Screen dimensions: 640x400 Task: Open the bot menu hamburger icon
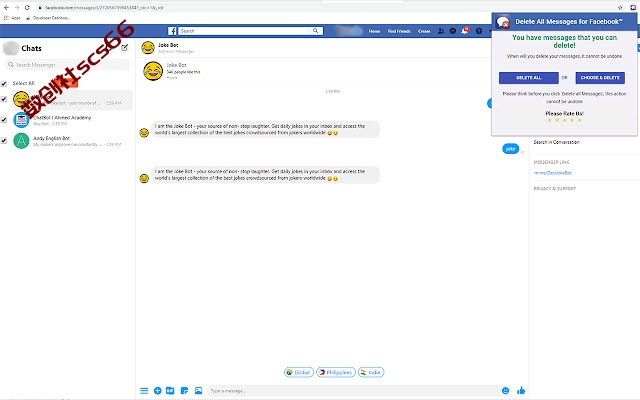coord(144,391)
